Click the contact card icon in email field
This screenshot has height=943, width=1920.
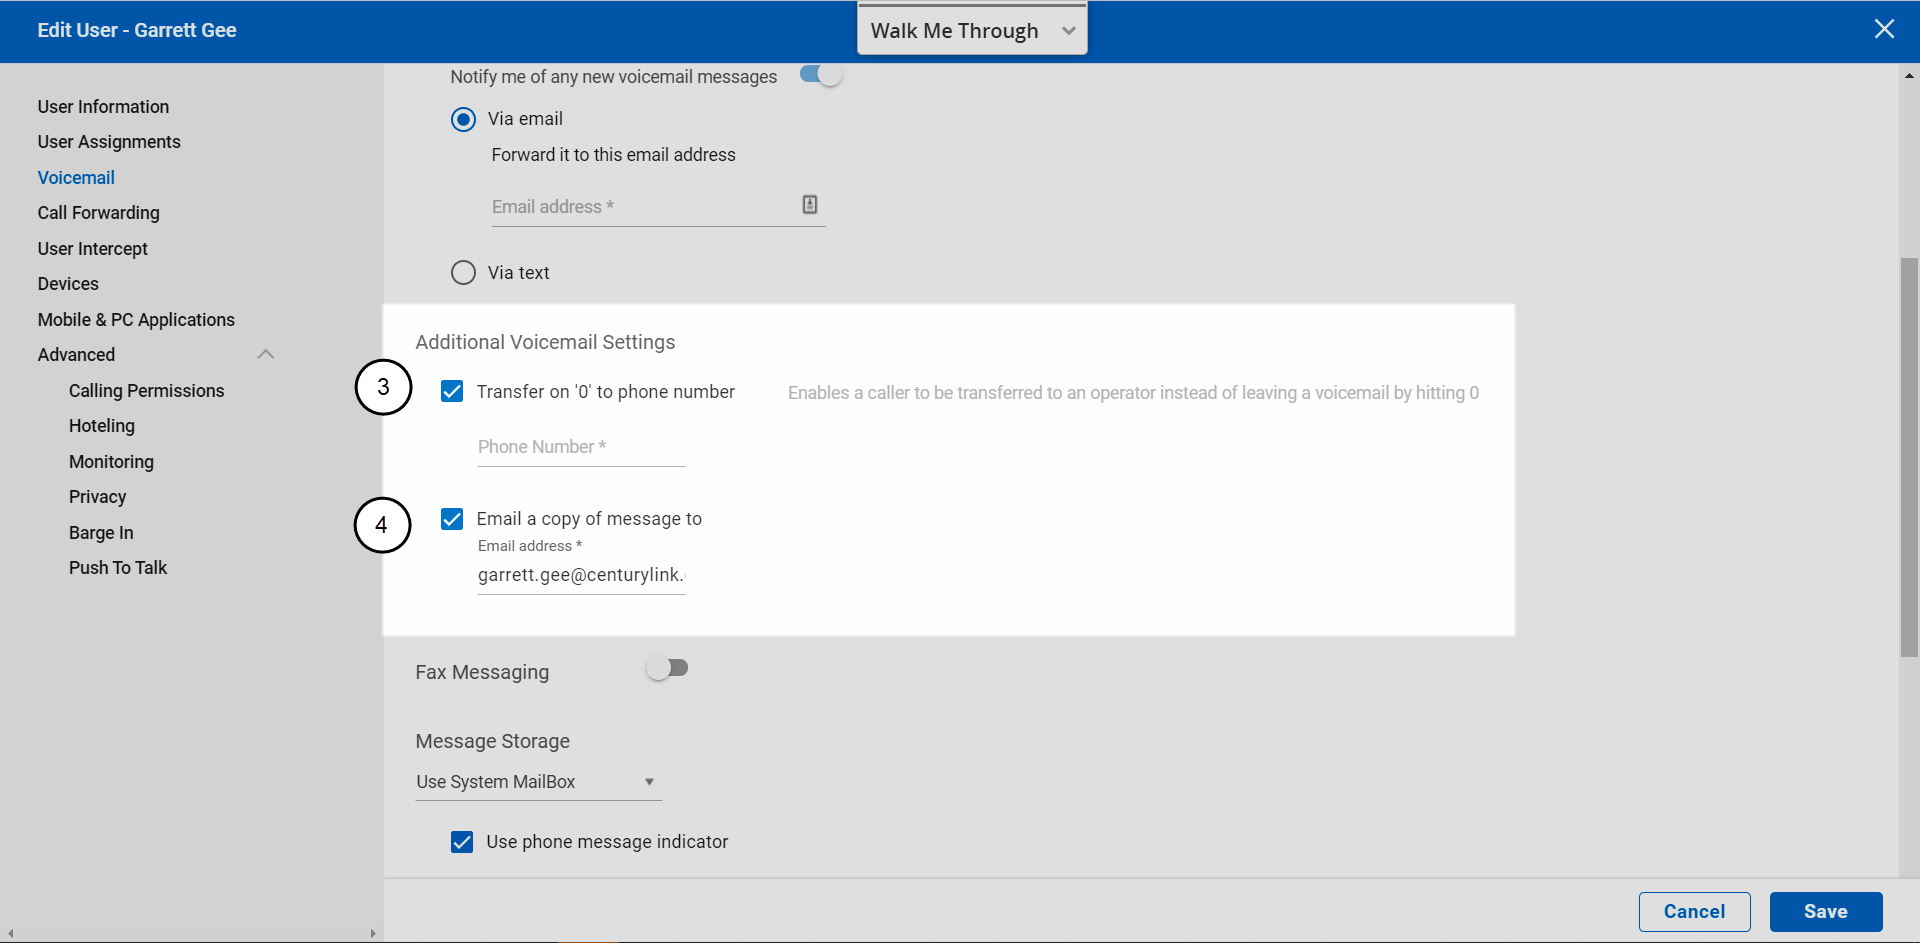[809, 205]
